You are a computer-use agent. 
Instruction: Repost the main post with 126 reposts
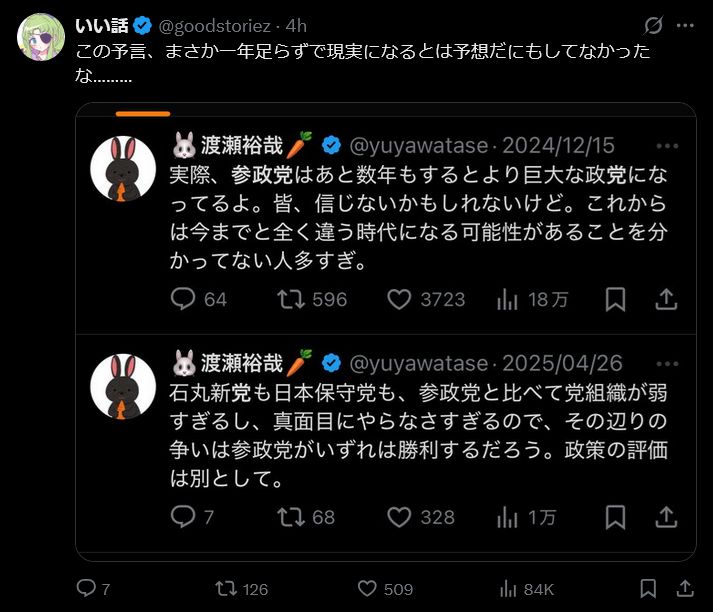229,588
